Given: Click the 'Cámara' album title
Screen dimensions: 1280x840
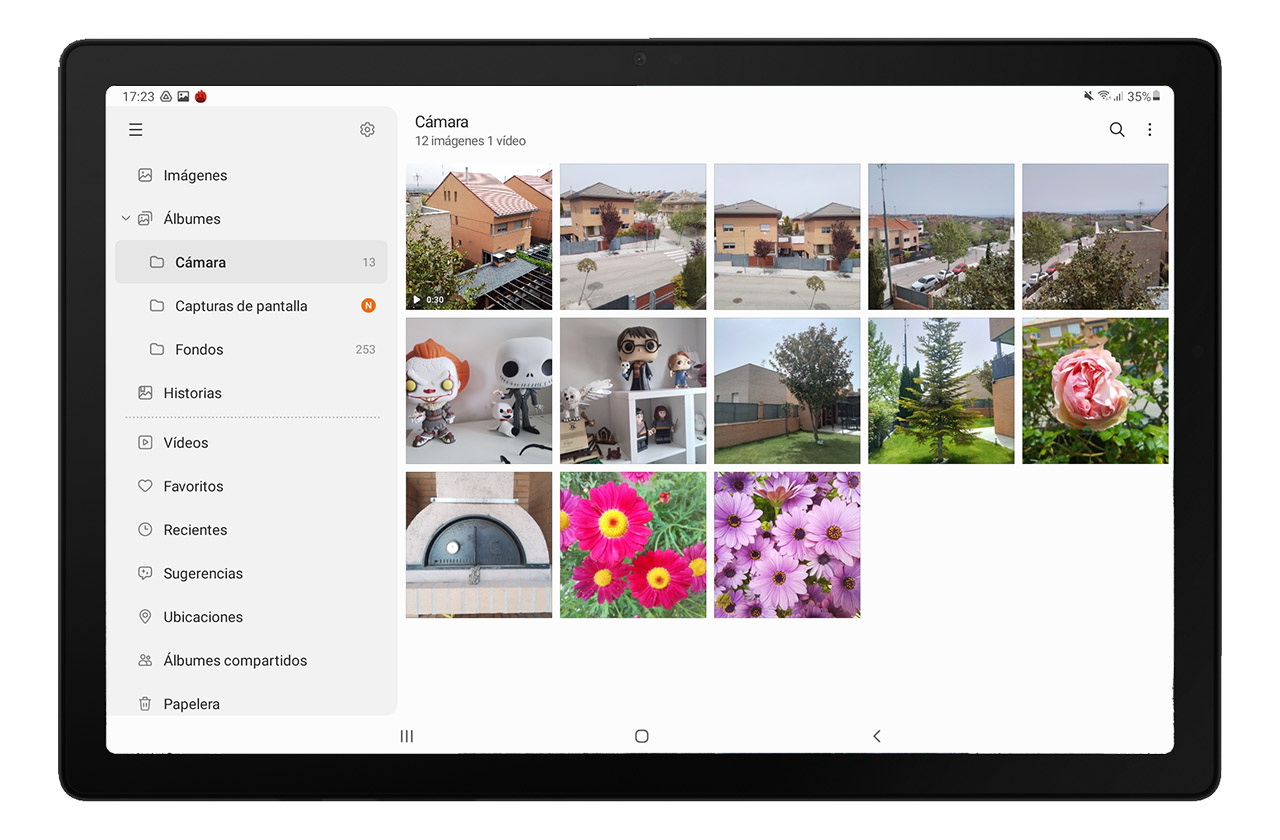Looking at the screenshot, I should (442, 122).
